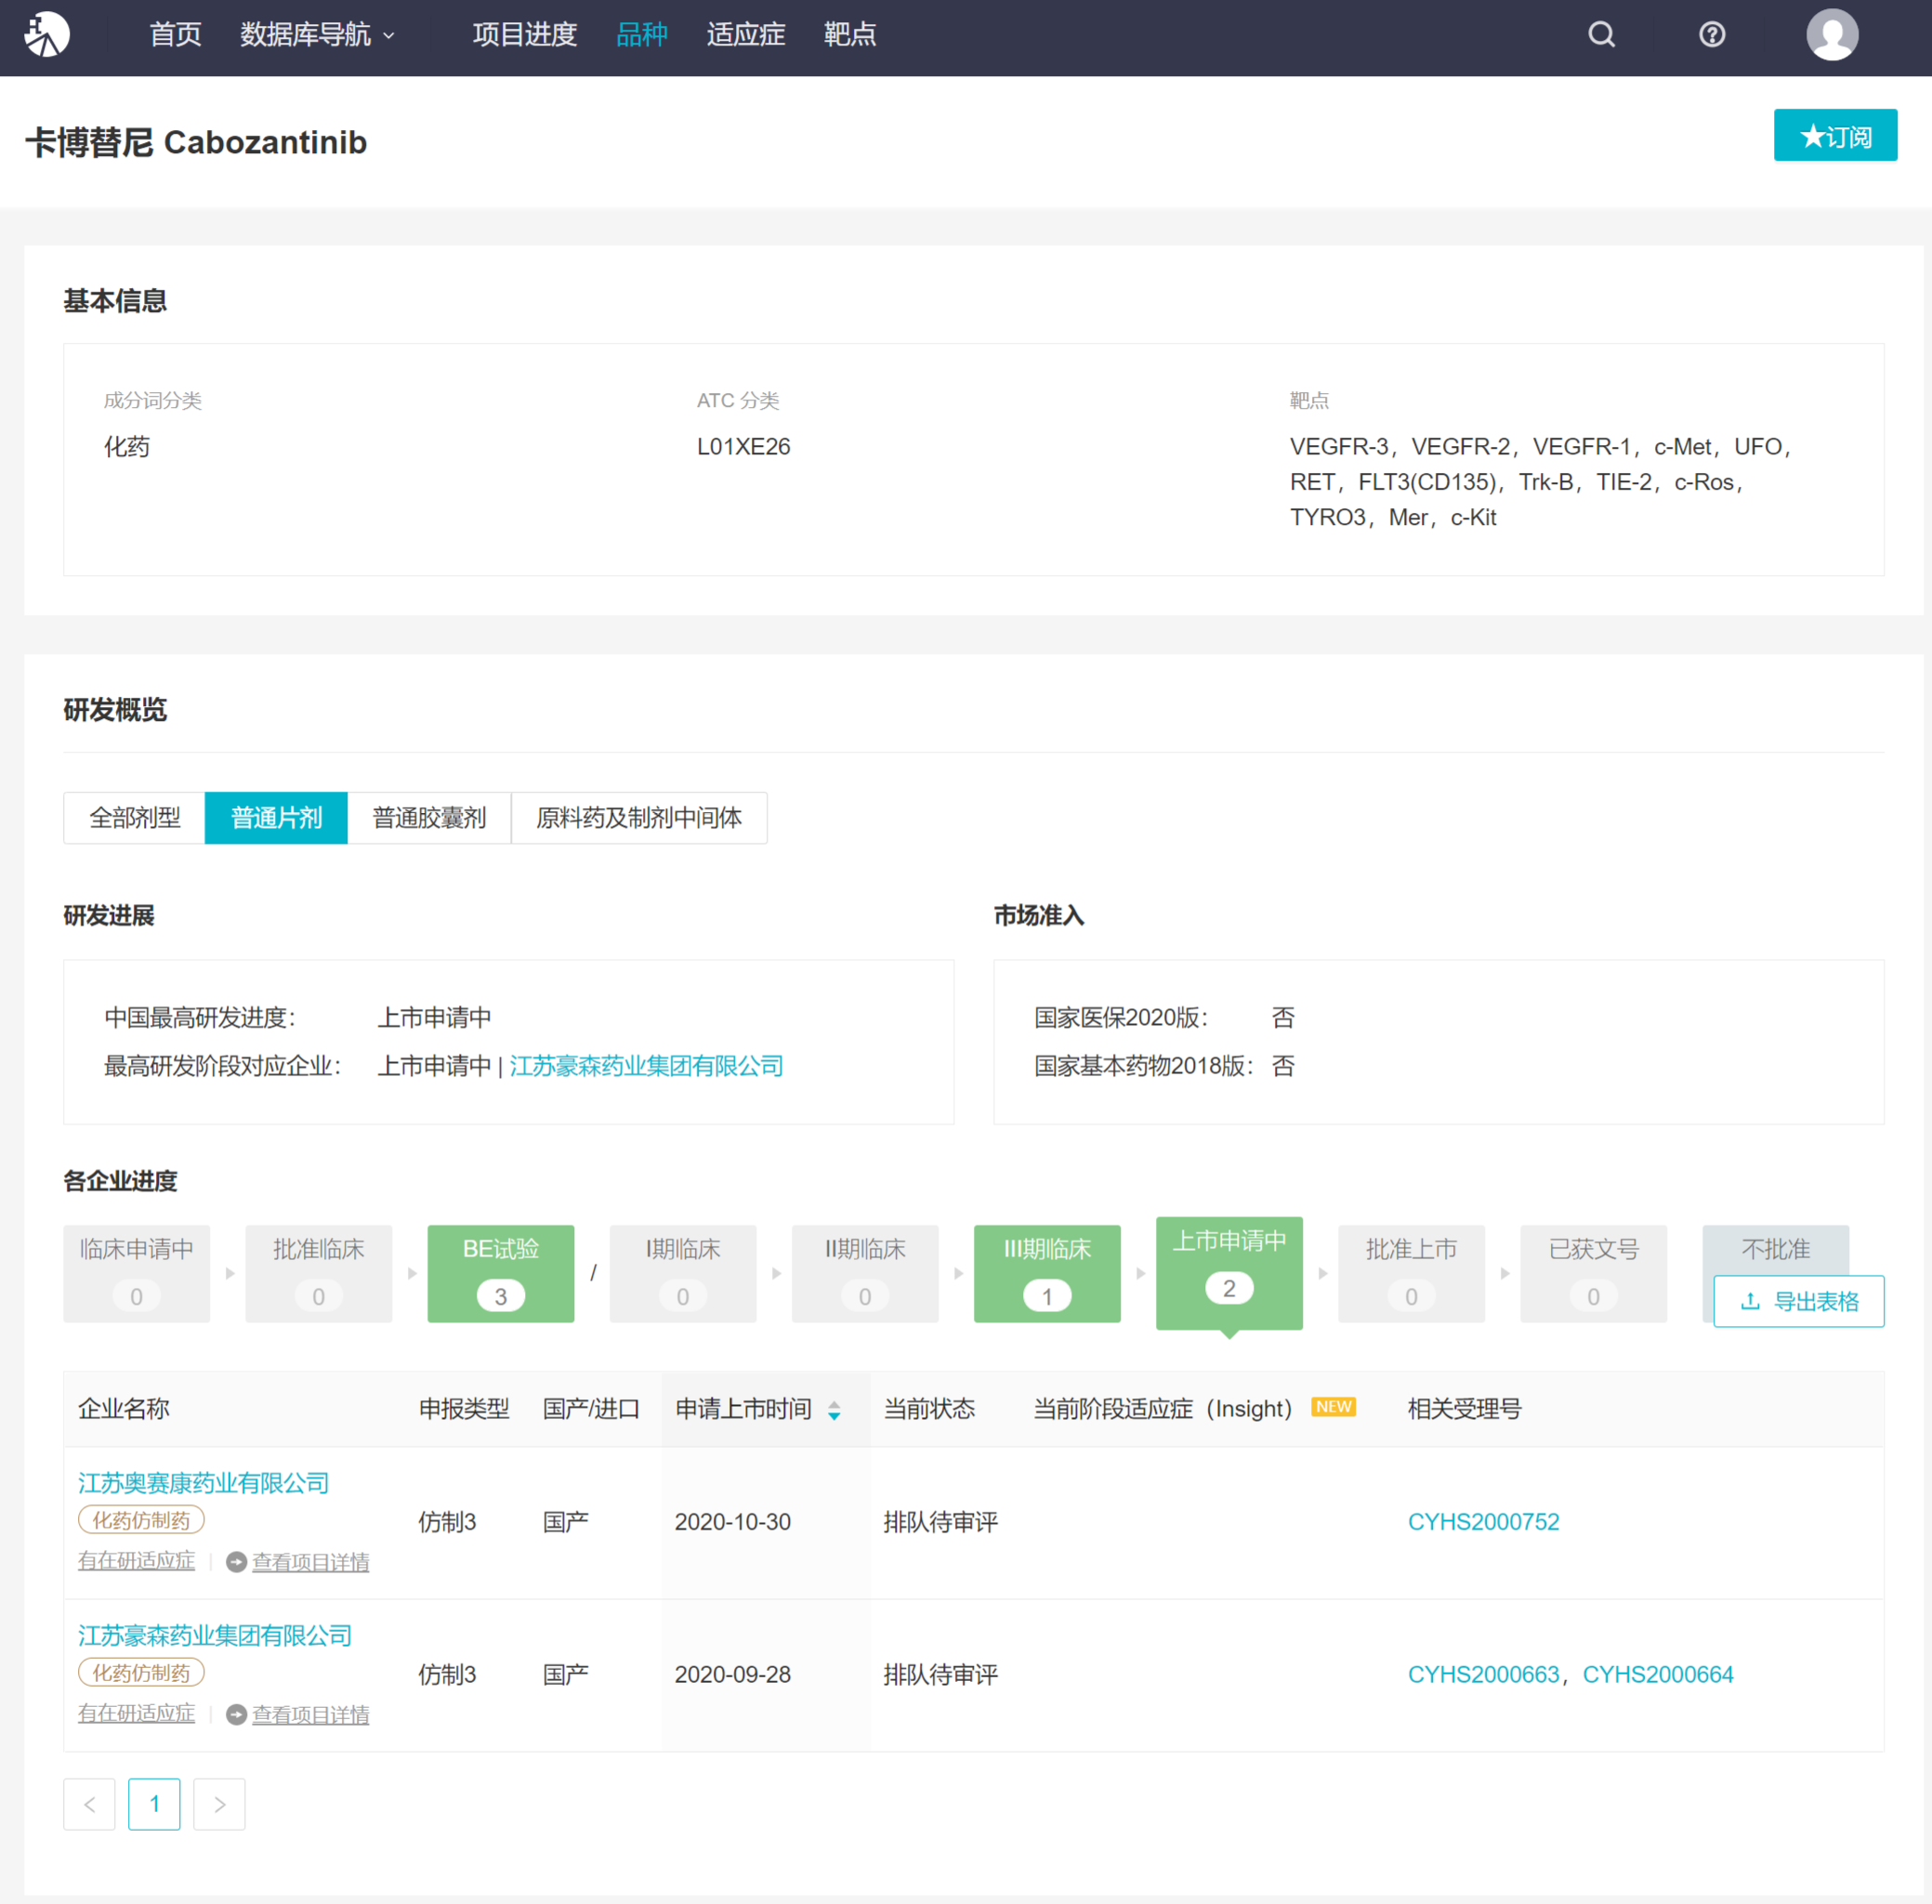This screenshot has height=1904, width=1932.
Task: Select the 已获文号 stage box
Action: click(1593, 1274)
